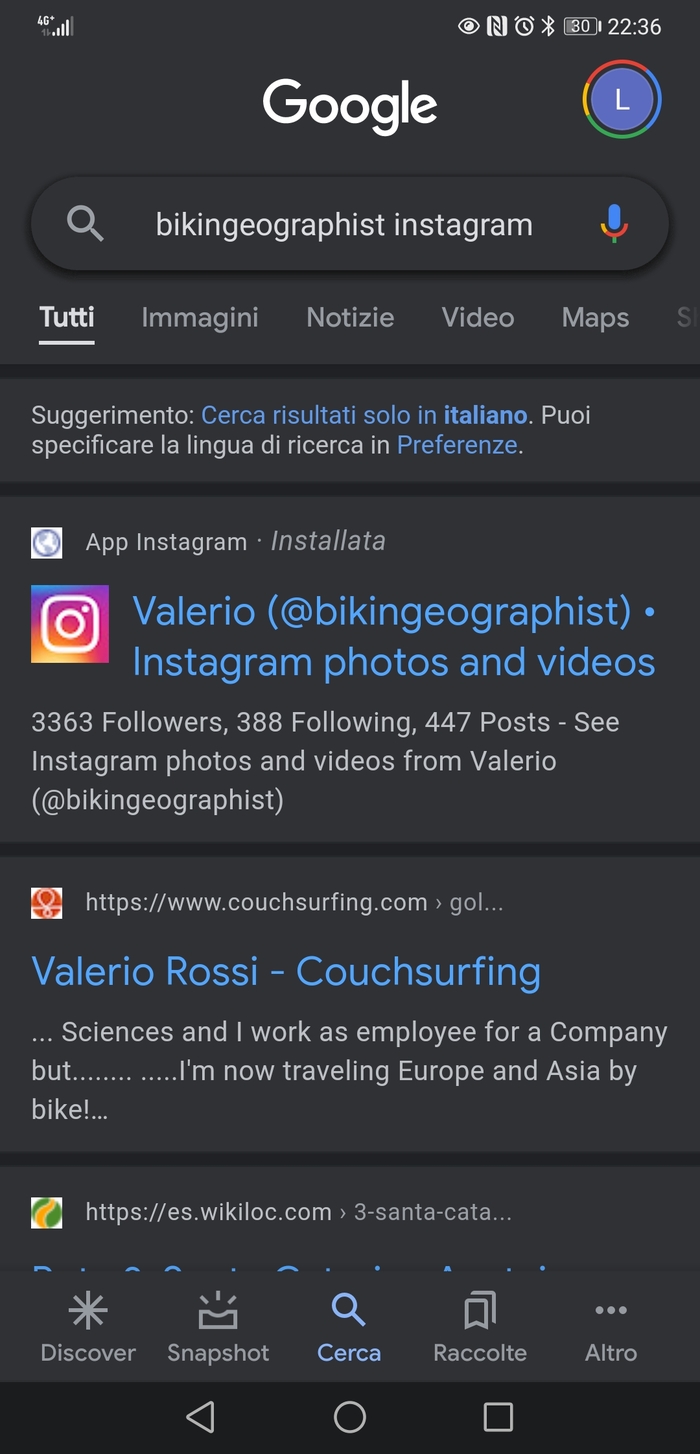
Task: Open Valerio Rossi - Couchsurfing result
Action: point(286,971)
